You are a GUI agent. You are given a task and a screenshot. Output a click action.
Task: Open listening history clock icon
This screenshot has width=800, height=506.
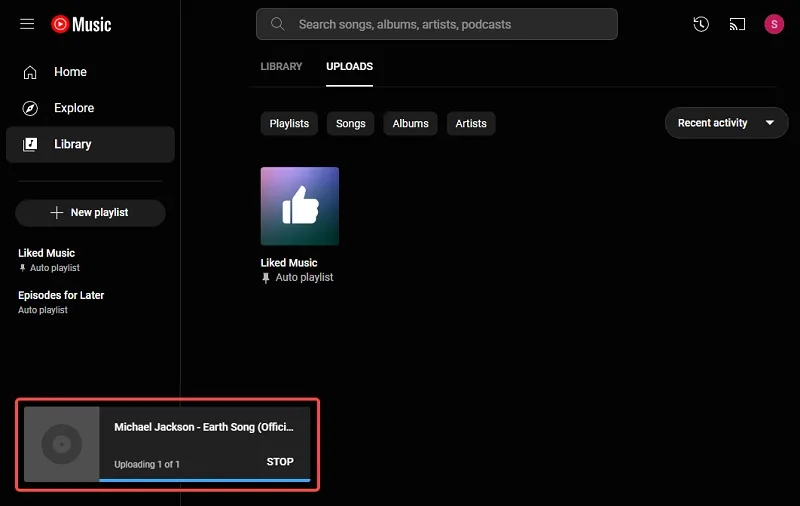tap(701, 24)
